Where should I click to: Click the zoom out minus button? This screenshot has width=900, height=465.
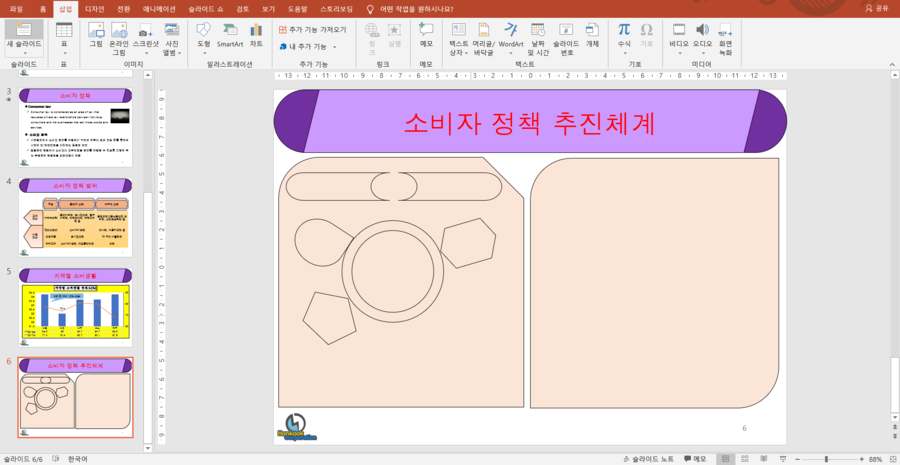[x=796, y=459]
